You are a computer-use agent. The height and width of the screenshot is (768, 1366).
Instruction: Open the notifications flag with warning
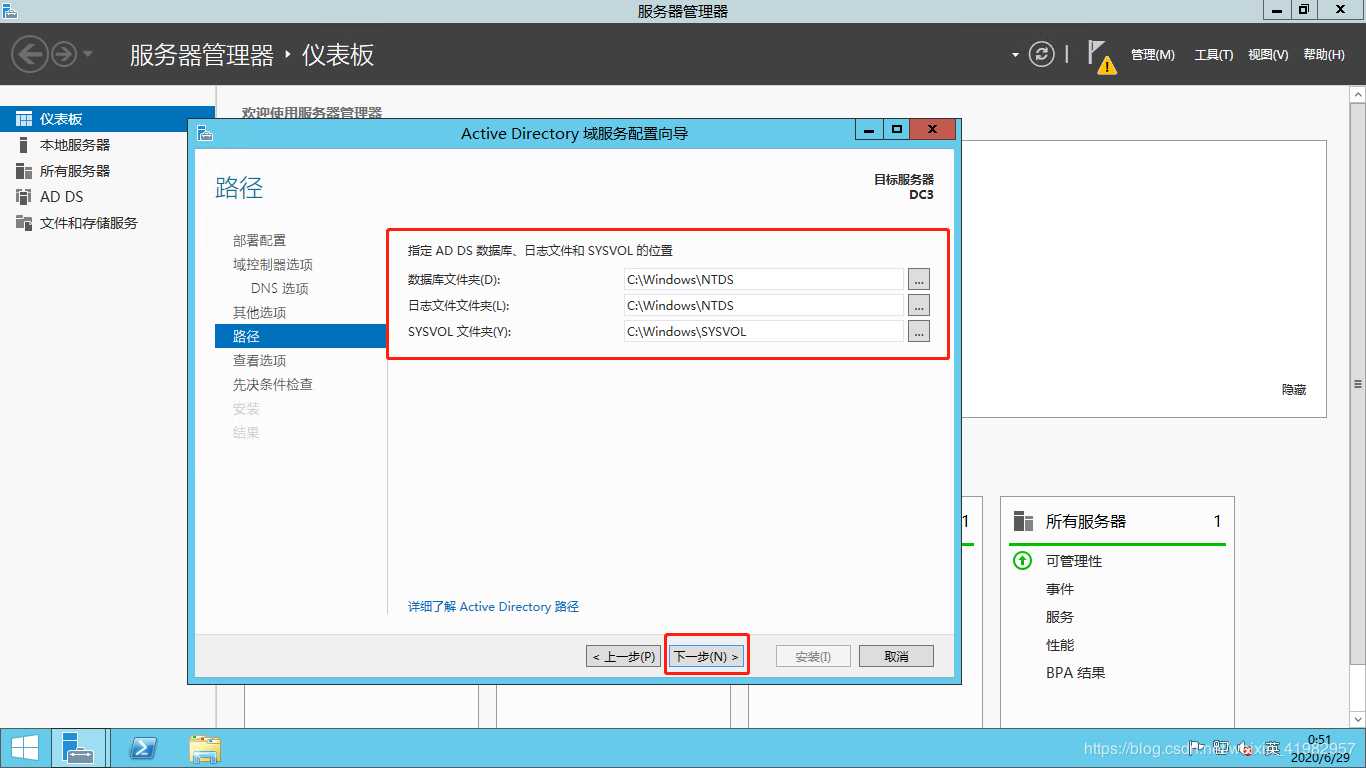pos(1100,56)
